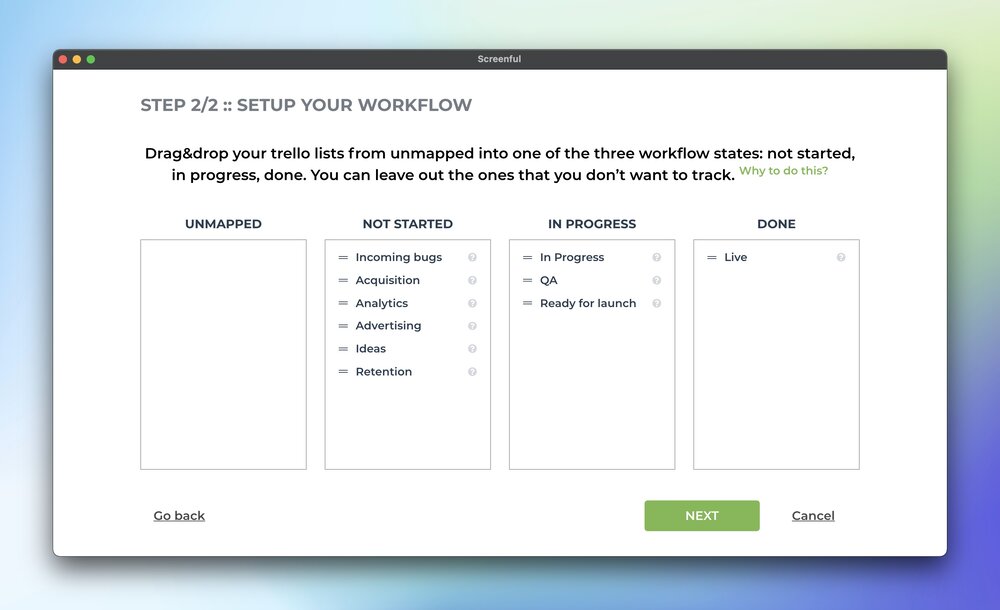Select the Acquisition list name
The image size is (1000, 610).
click(388, 280)
